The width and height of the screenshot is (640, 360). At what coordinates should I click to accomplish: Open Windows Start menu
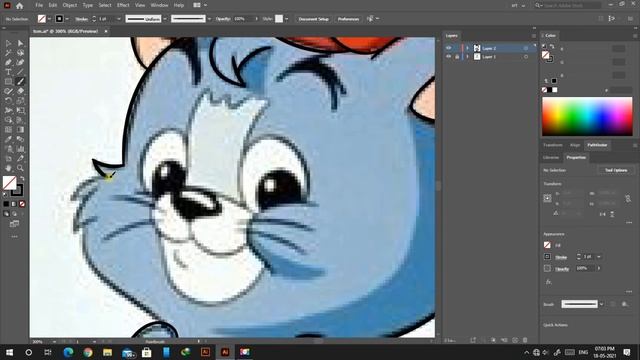[9, 352]
